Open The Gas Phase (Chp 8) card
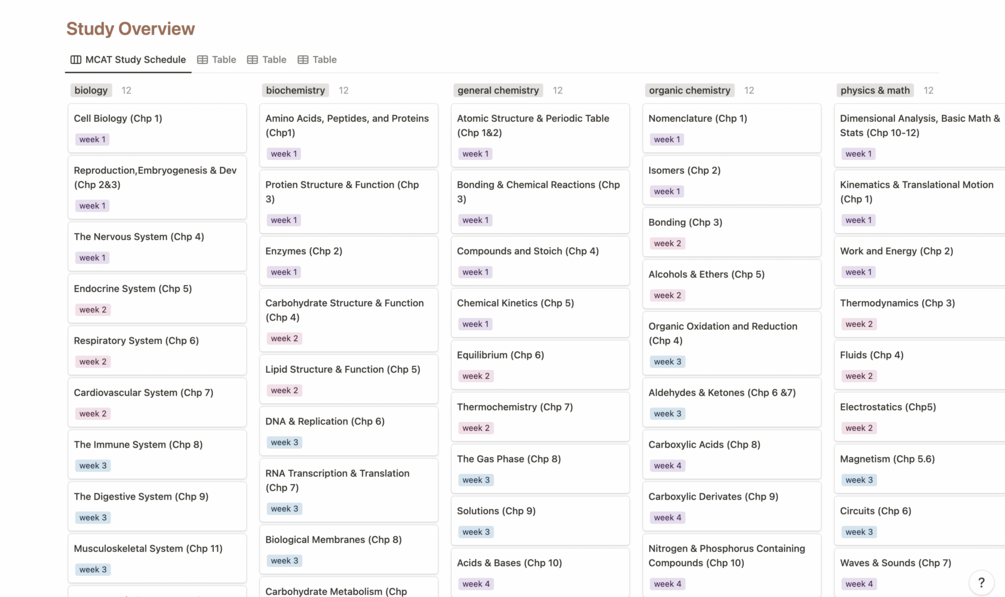 [540, 469]
